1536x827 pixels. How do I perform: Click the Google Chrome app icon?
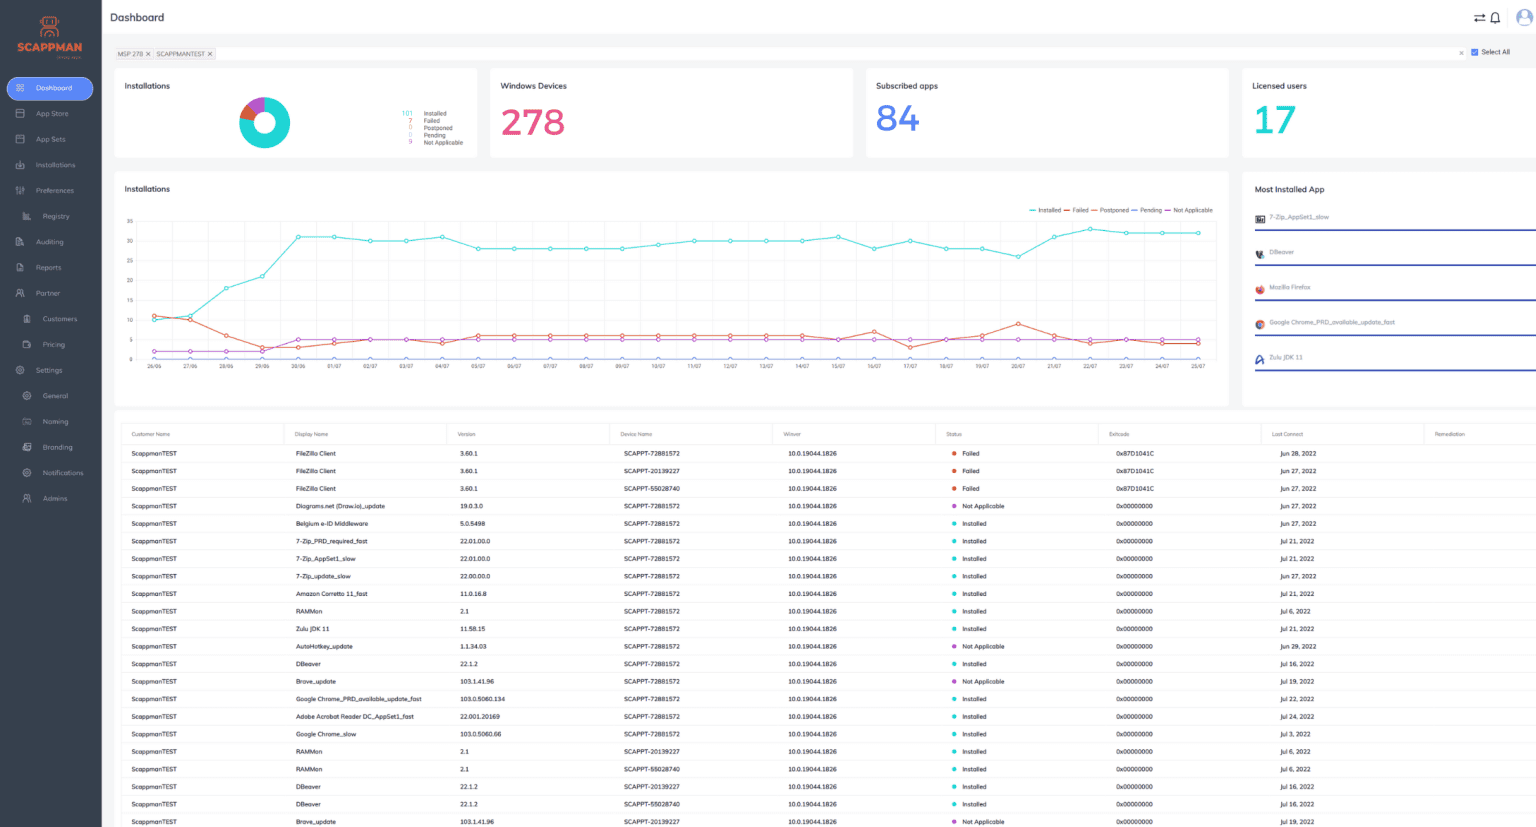click(1260, 325)
